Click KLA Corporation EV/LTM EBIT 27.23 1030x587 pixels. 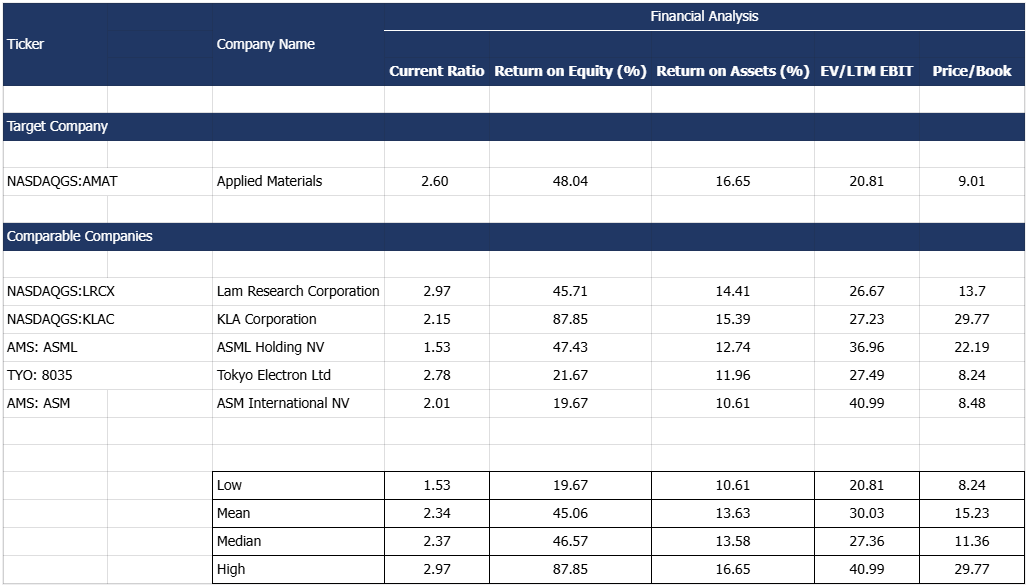866,319
